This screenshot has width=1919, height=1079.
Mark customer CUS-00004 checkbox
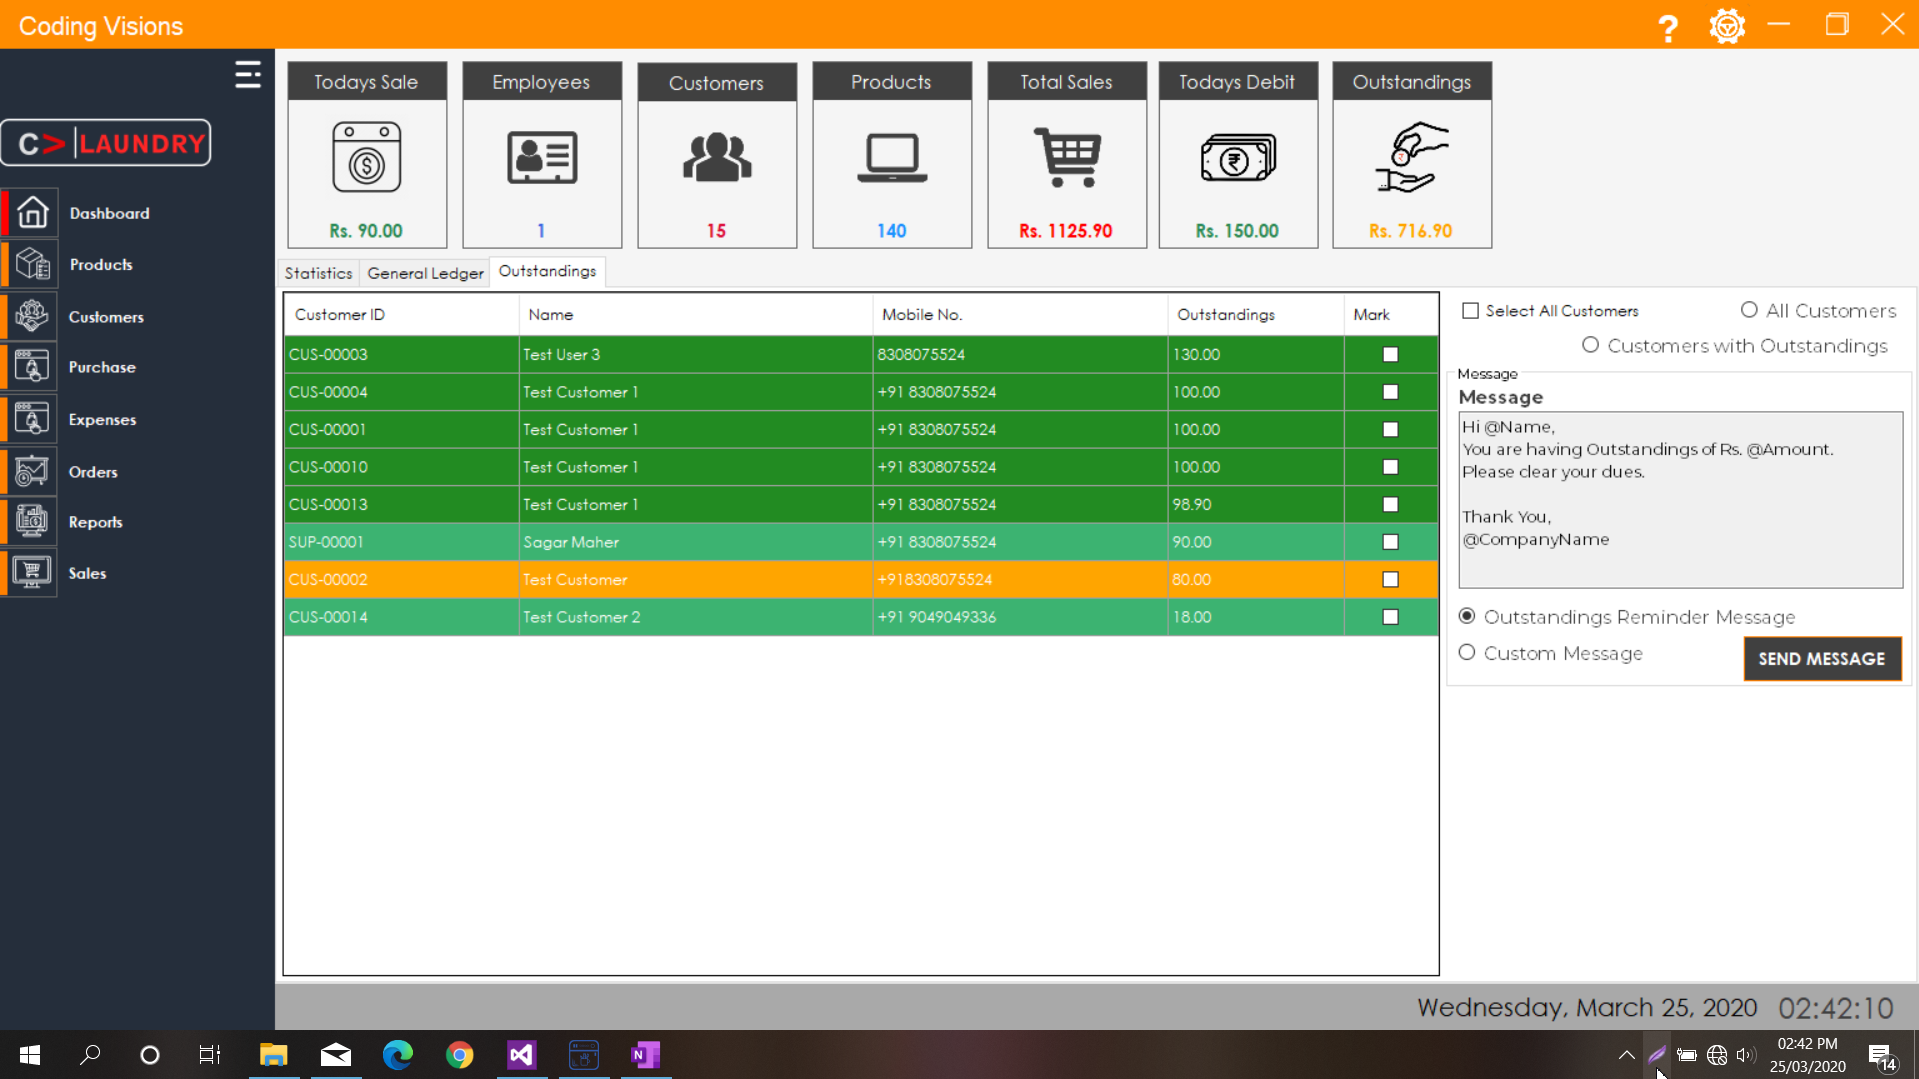[1390, 392]
